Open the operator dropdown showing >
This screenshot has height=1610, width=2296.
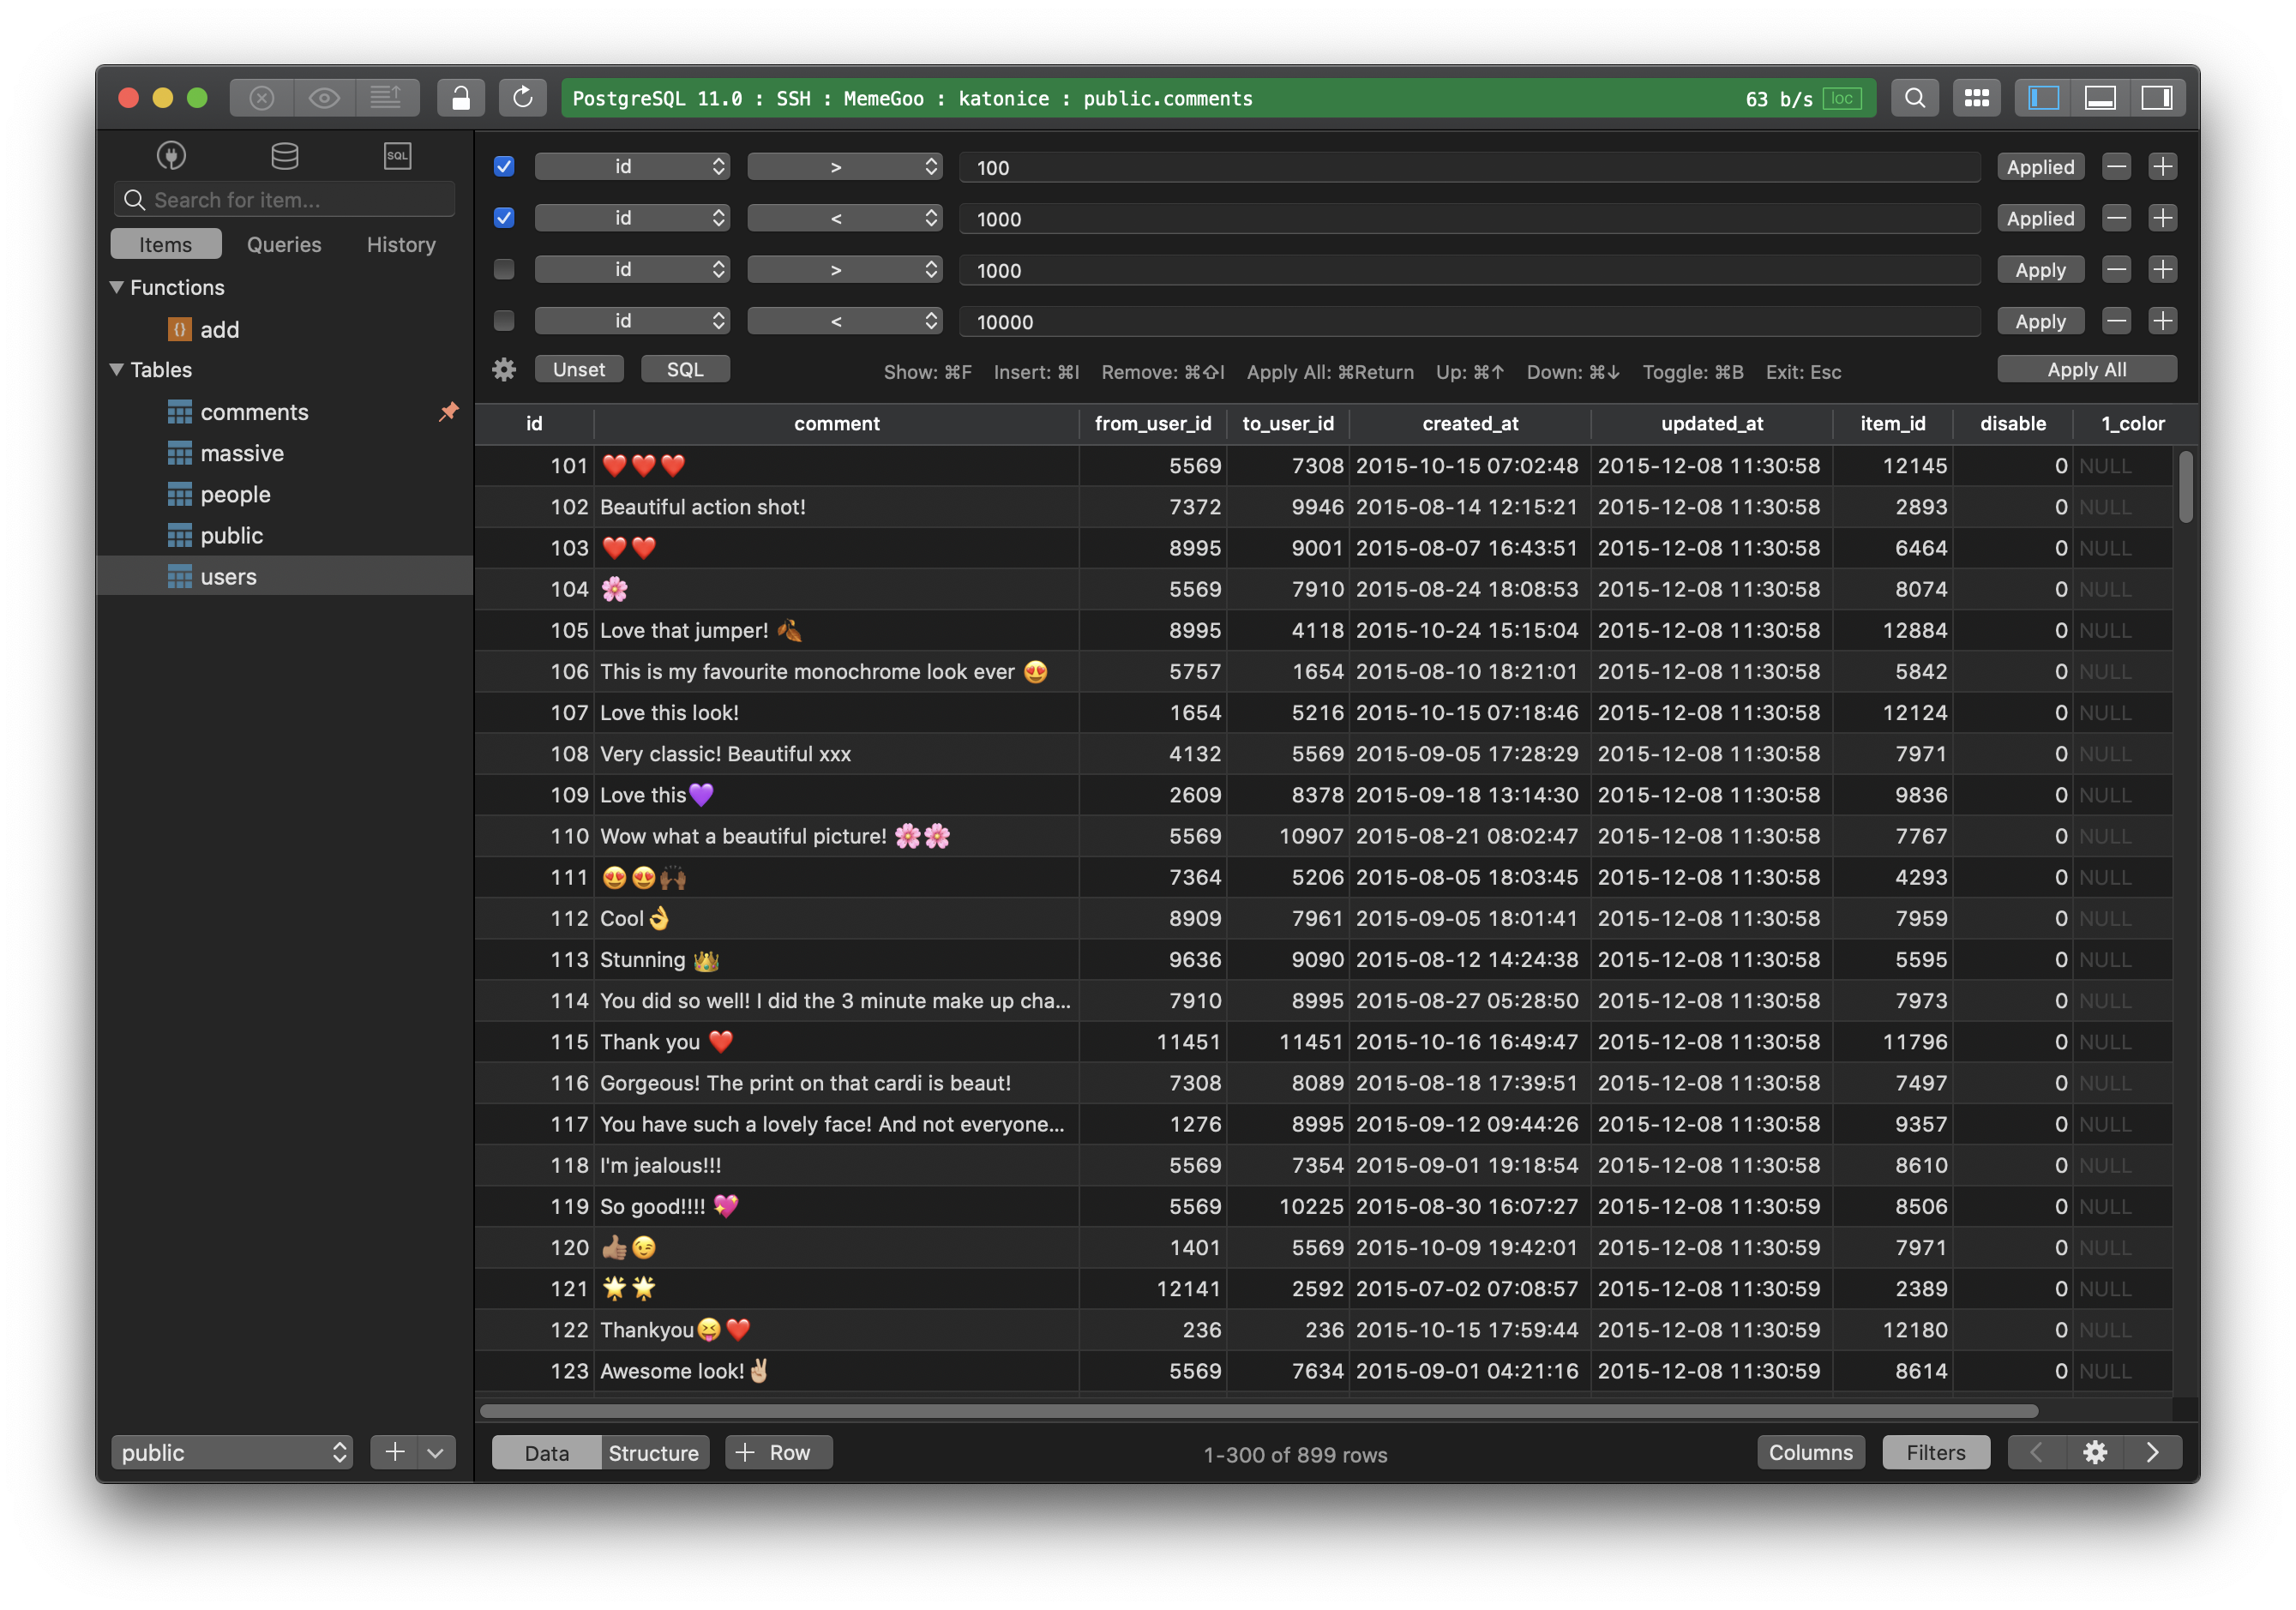pyautogui.click(x=845, y=166)
